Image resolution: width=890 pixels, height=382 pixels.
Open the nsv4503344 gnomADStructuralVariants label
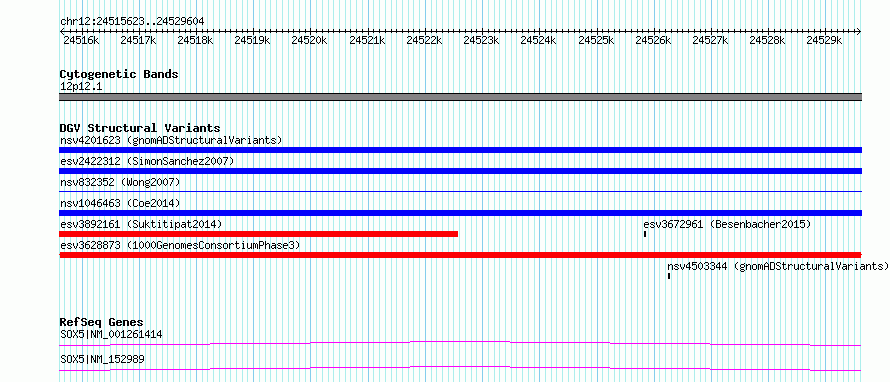[x=778, y=266]
